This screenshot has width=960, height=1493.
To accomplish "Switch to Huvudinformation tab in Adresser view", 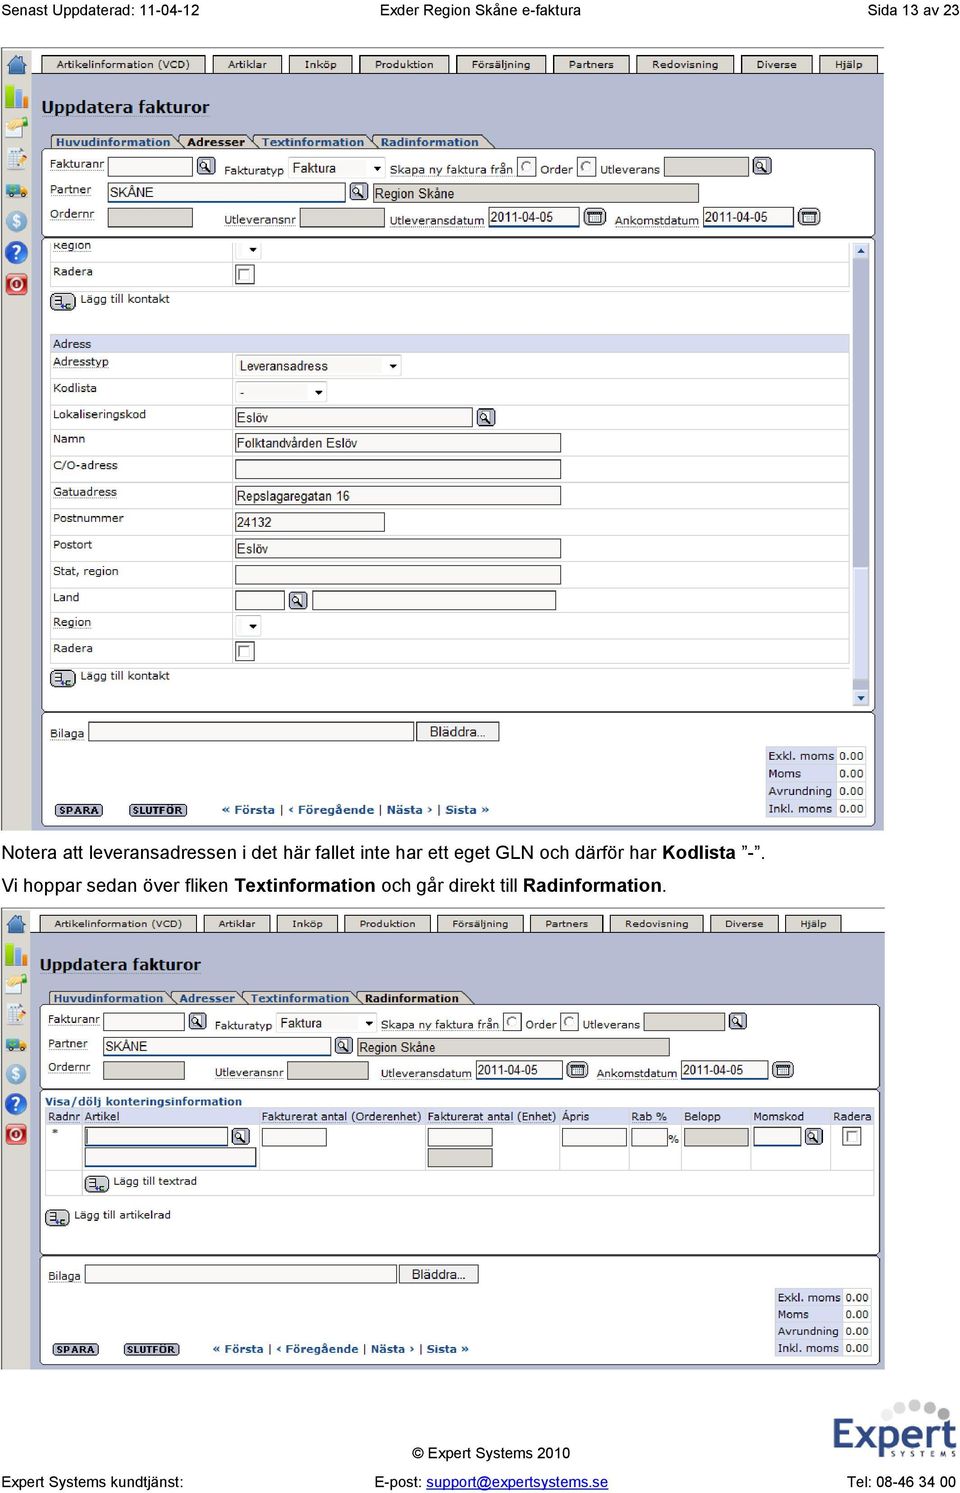I will (113, 142).
